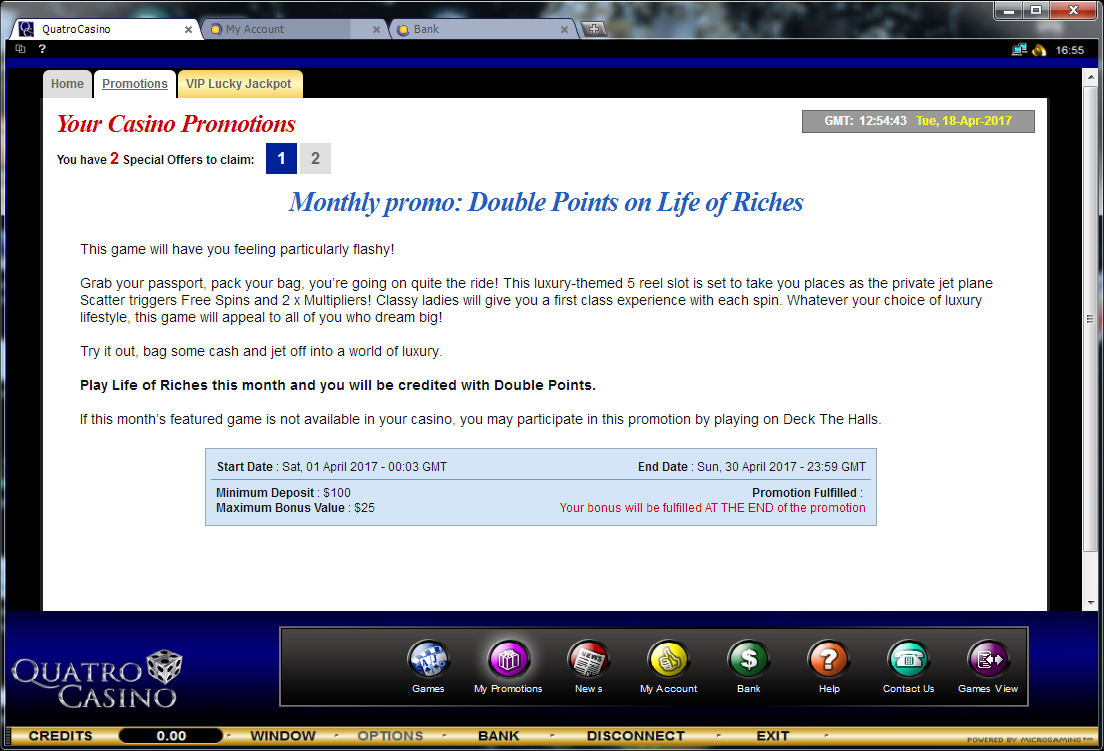Click the network connection status icon
Viewport: 1104px width, 751px height.
1019,50
